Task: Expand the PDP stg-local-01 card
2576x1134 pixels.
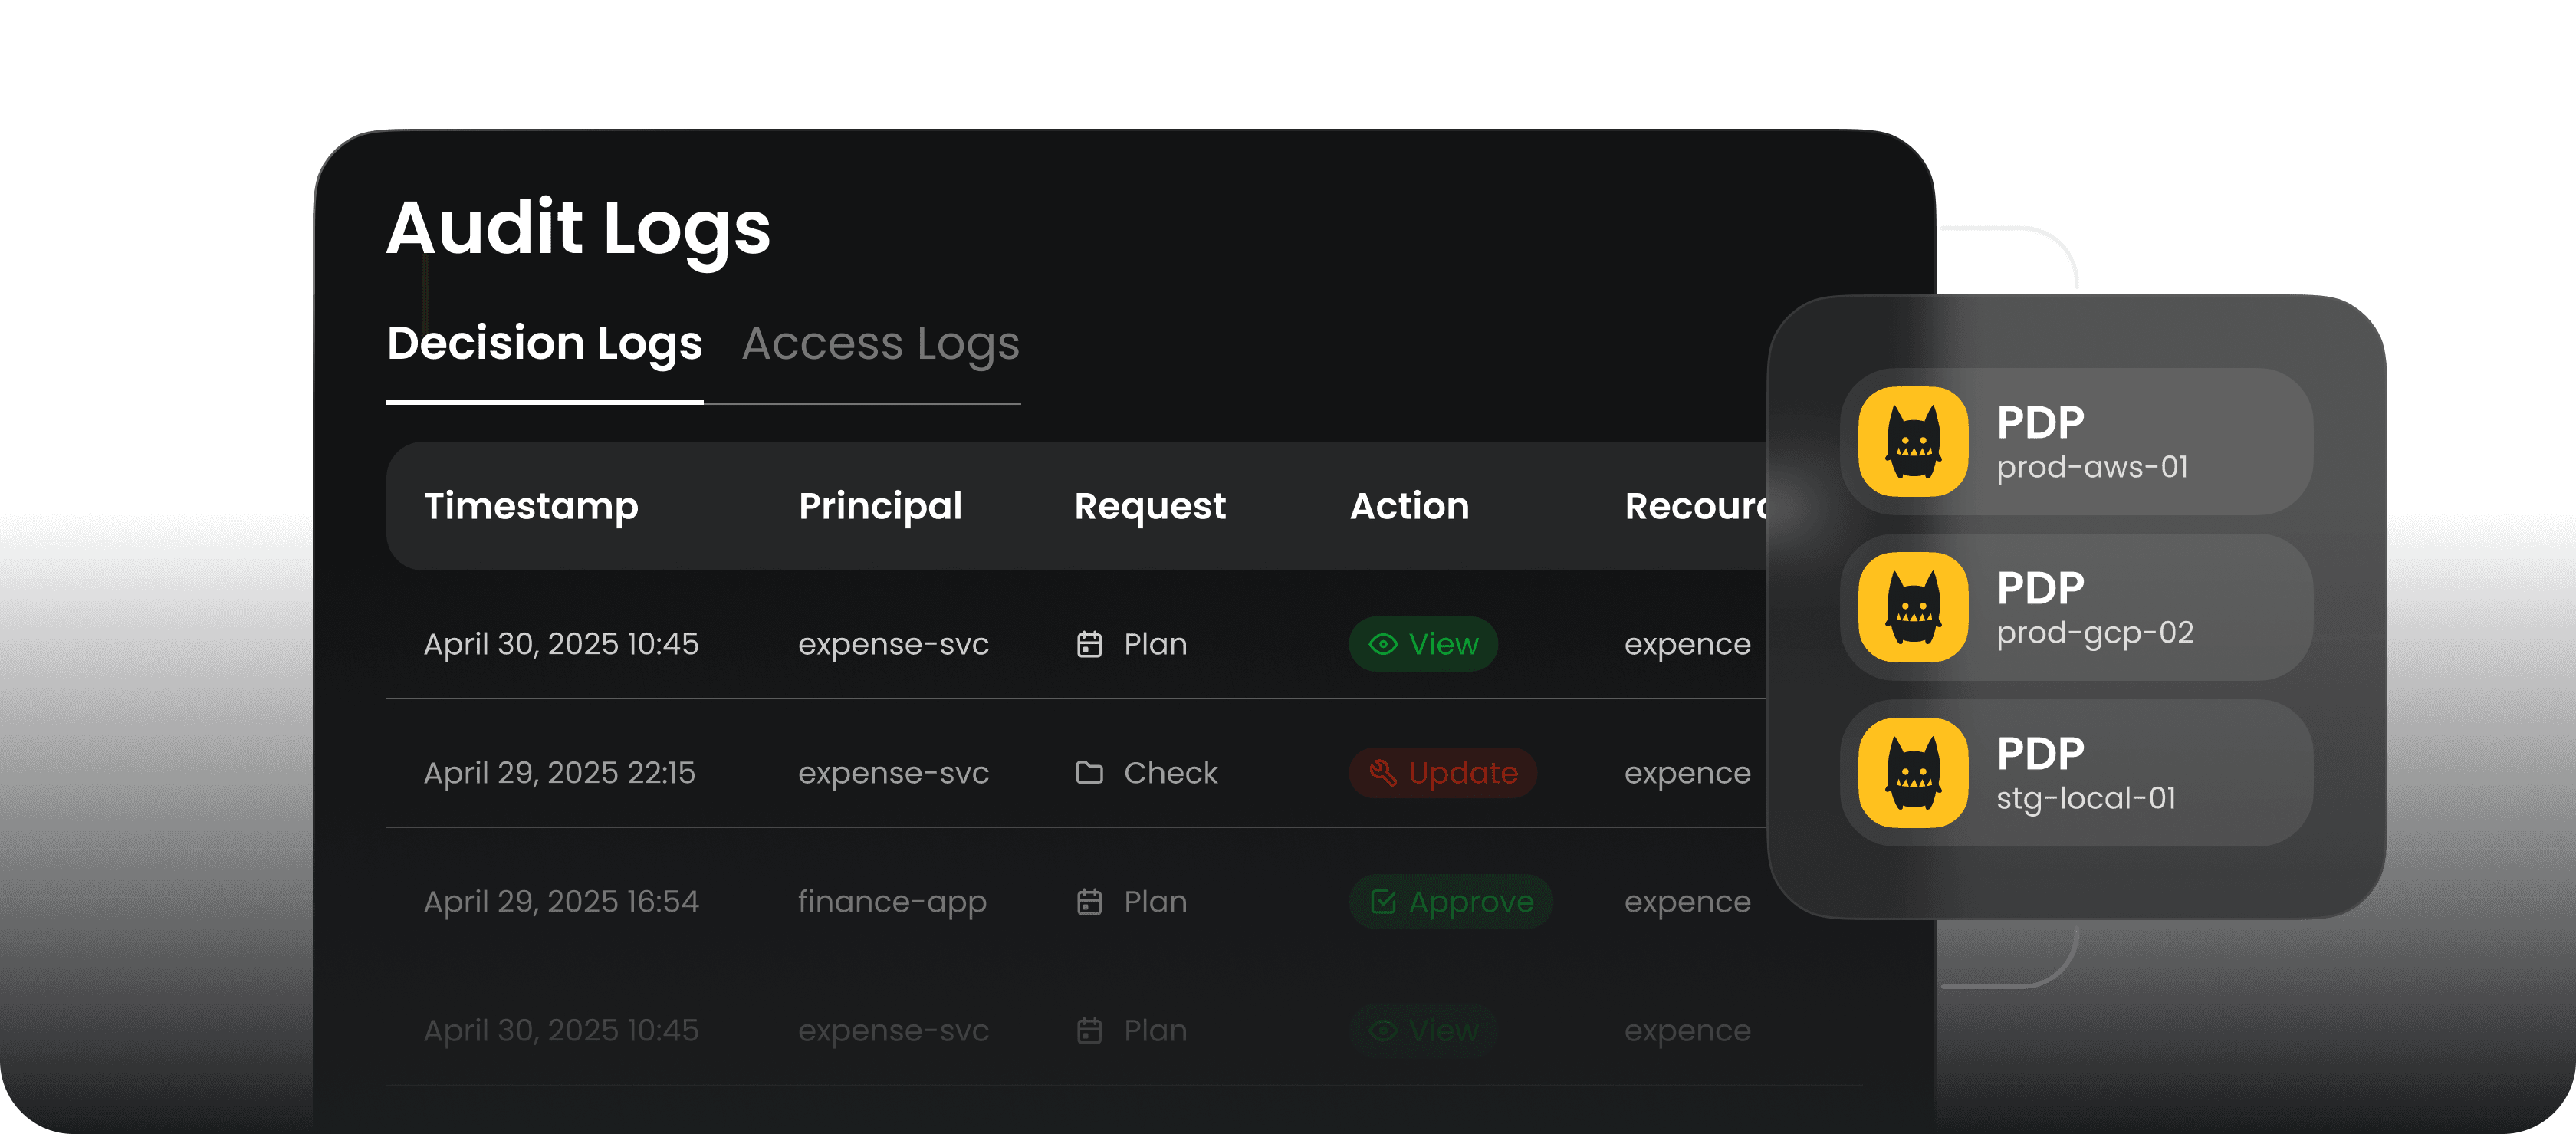Action: click(x=2077, y=773)
